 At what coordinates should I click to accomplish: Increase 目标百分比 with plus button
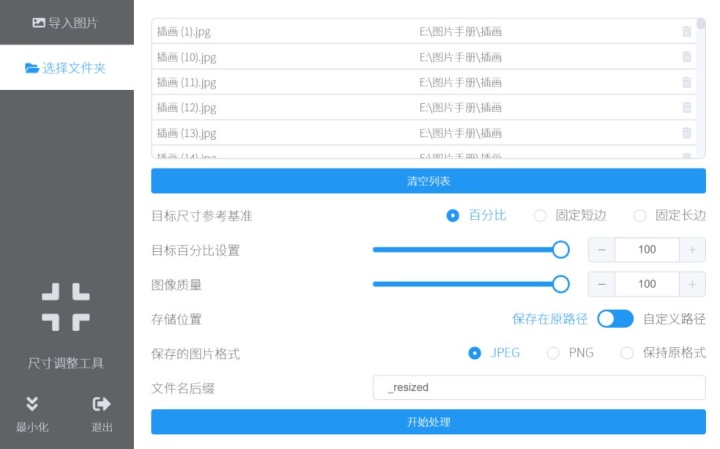pos(692,250)
